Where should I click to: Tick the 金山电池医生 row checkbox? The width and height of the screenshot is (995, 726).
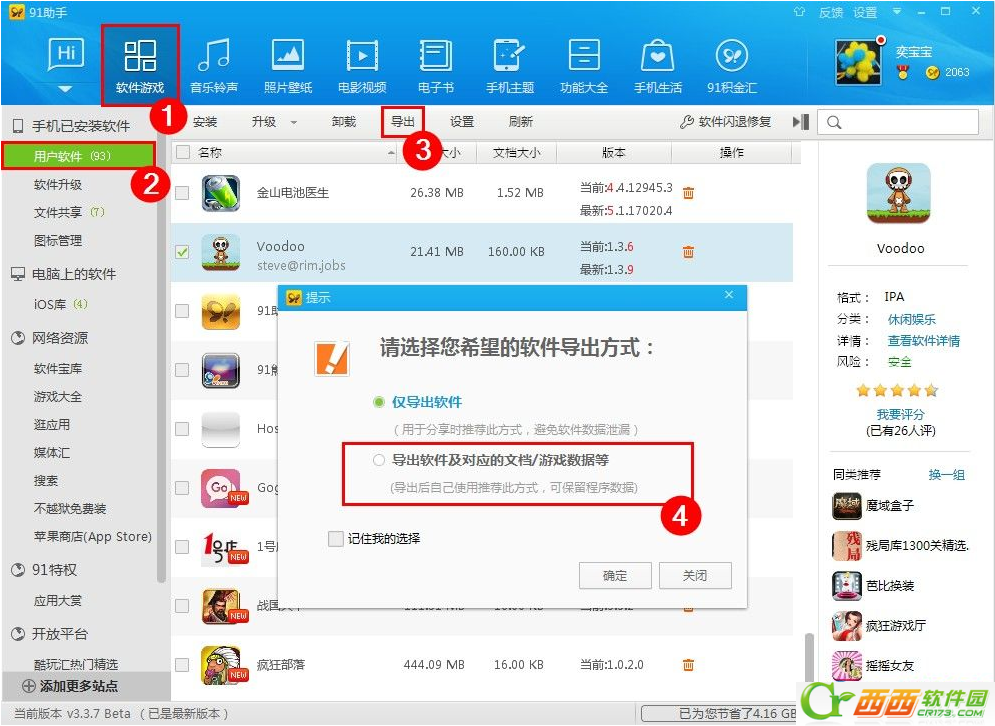[x=182, y=193]
